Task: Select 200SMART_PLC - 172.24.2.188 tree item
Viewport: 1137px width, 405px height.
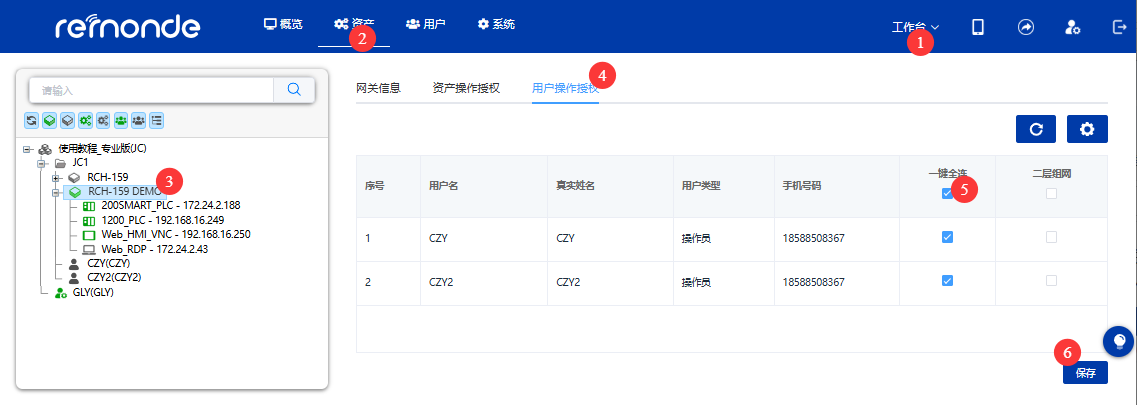Action: click(x=170, y=206)
